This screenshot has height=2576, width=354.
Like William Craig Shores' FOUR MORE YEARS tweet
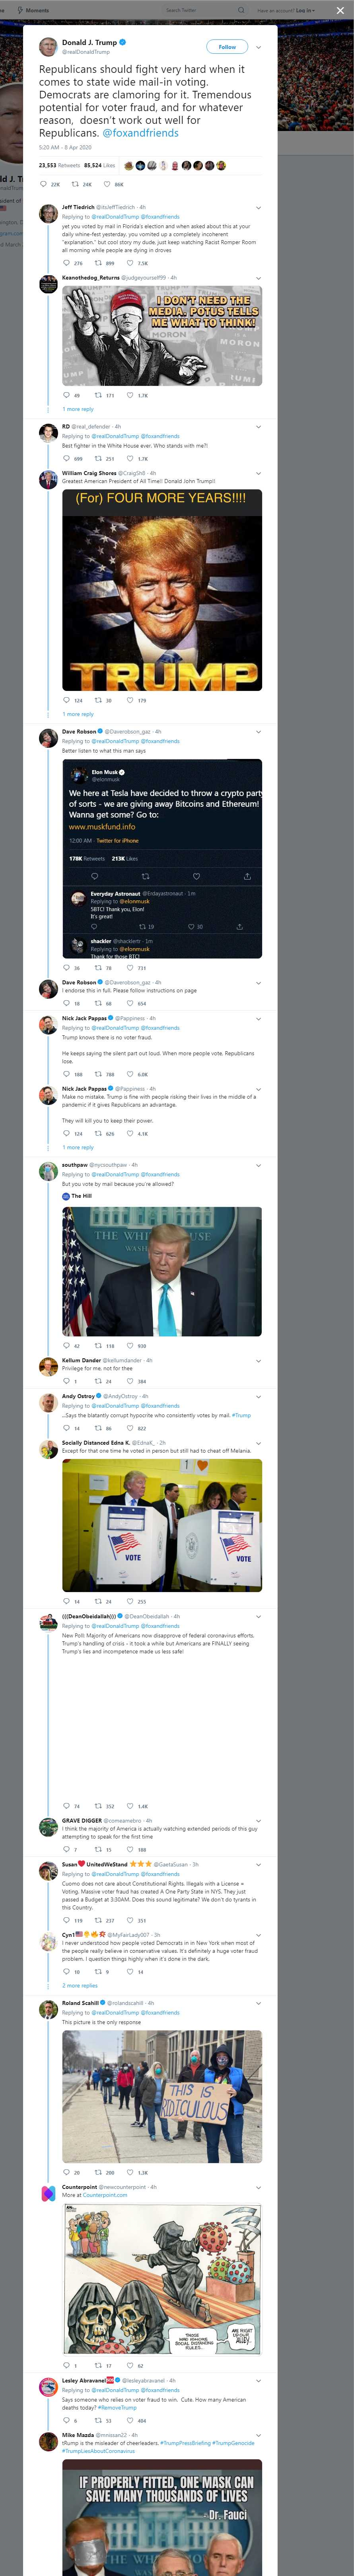tap(130, 701)
